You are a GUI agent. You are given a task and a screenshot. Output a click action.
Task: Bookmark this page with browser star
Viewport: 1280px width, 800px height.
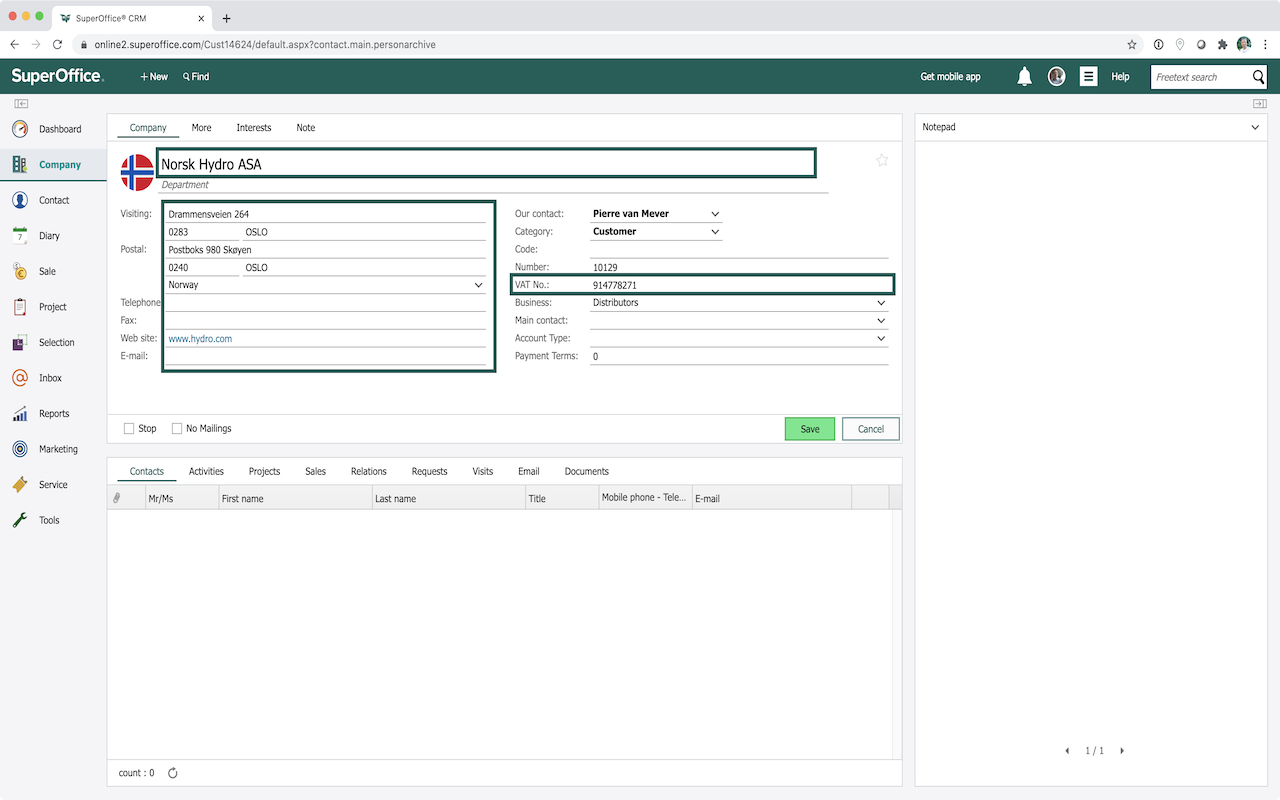(x=1132, y=44)
